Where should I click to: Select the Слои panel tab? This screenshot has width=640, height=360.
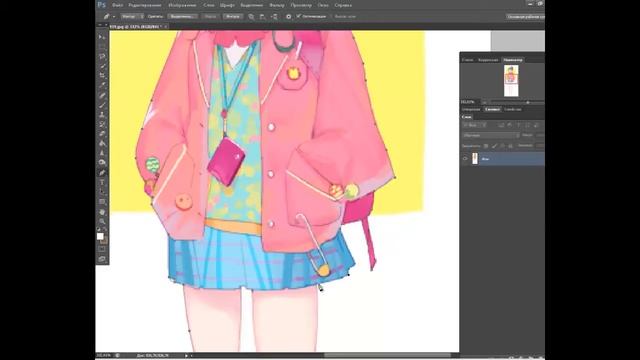(467, 117)
